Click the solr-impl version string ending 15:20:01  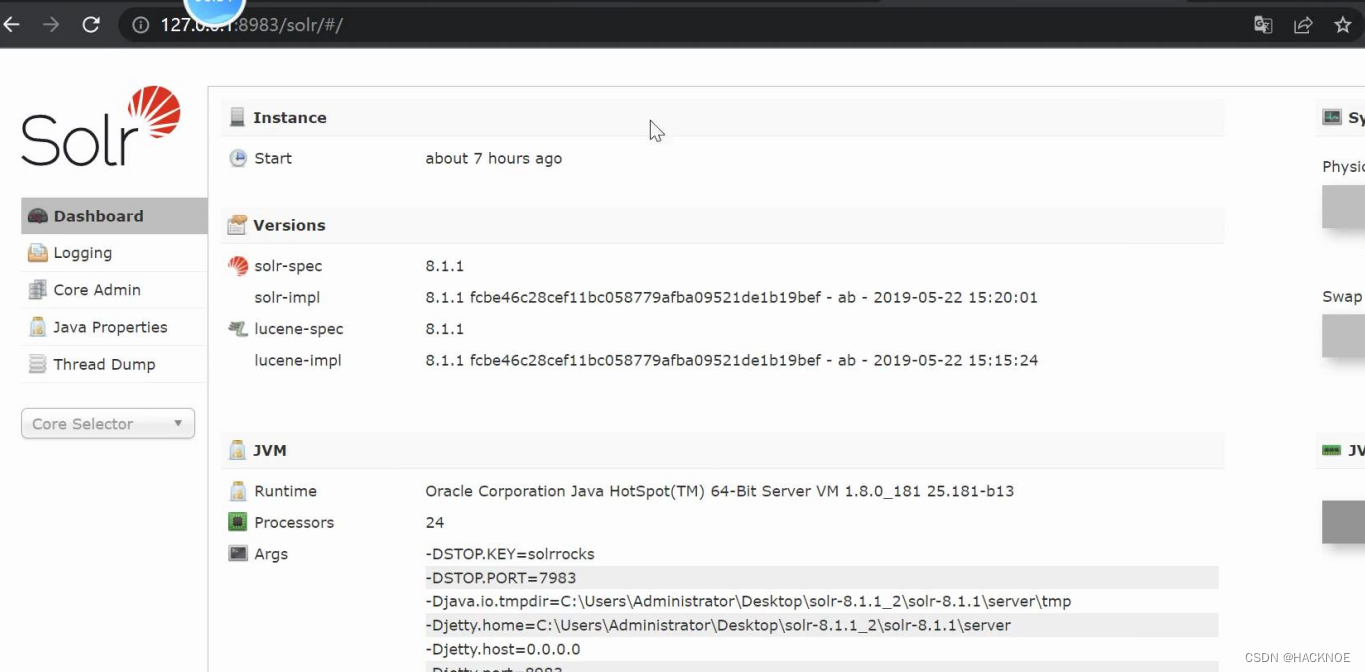coord(731,297)
